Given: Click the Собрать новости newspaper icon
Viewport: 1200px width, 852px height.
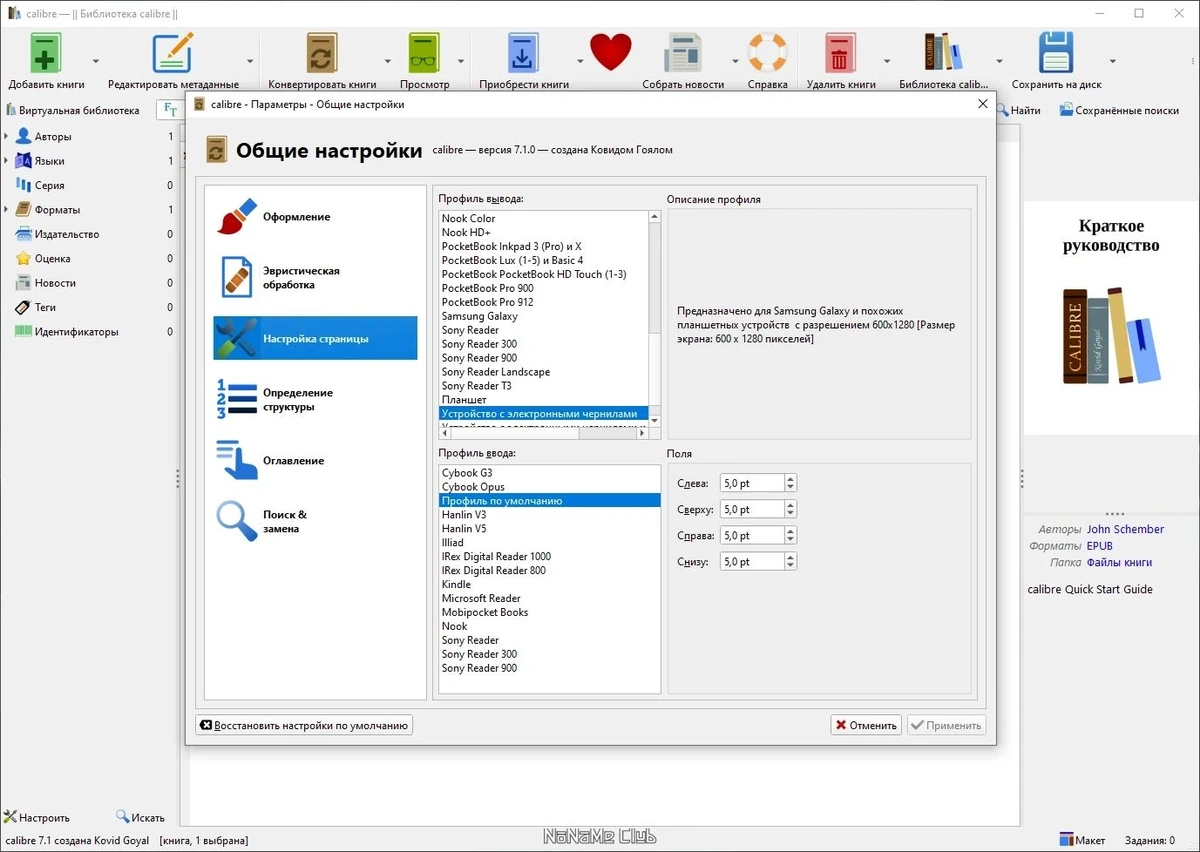Looking at the screenshot, I should [684, 53].
